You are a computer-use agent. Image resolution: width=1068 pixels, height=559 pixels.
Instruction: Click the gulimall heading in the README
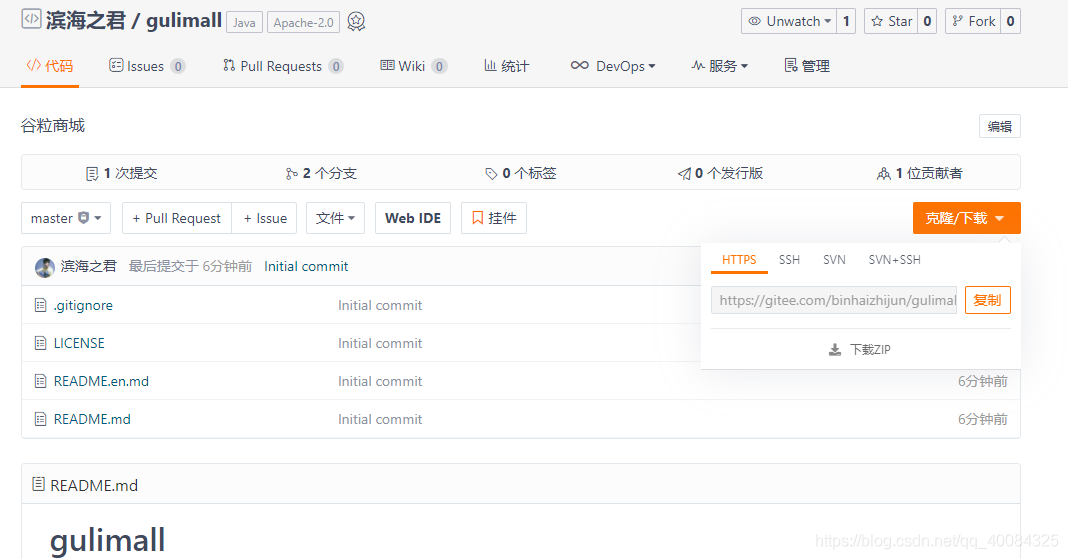[x=108, y=541]
